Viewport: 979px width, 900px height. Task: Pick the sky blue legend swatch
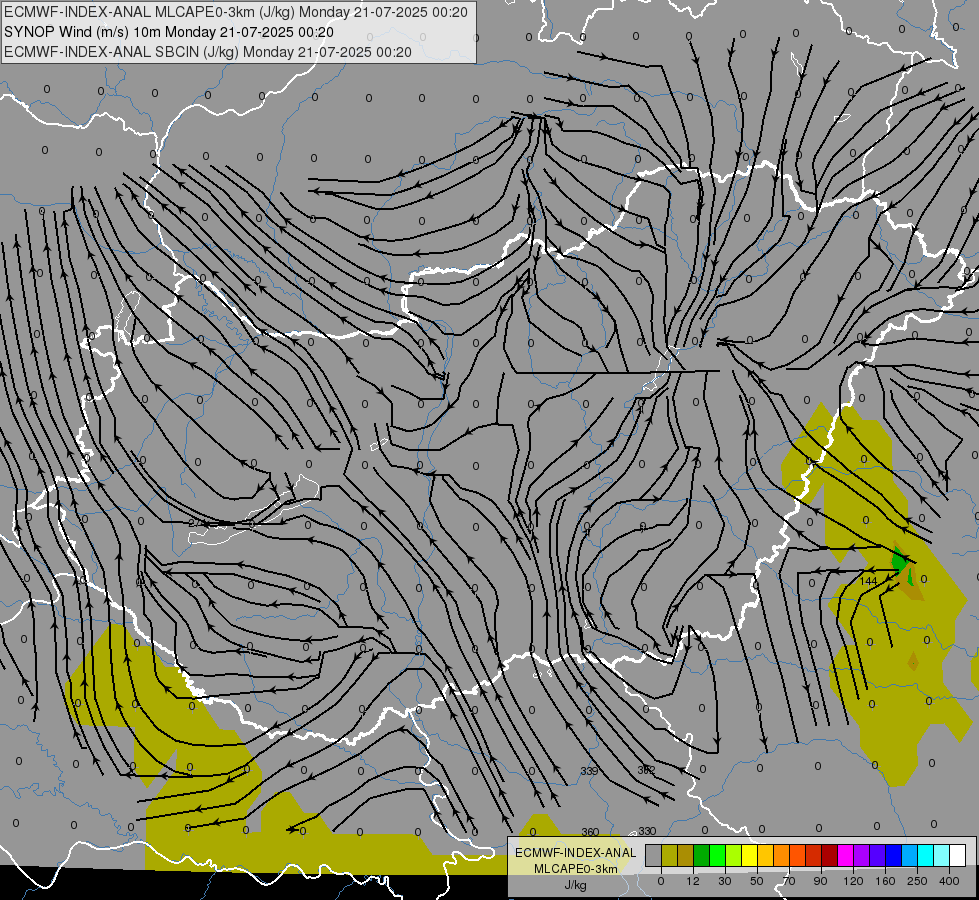point(909,855)
